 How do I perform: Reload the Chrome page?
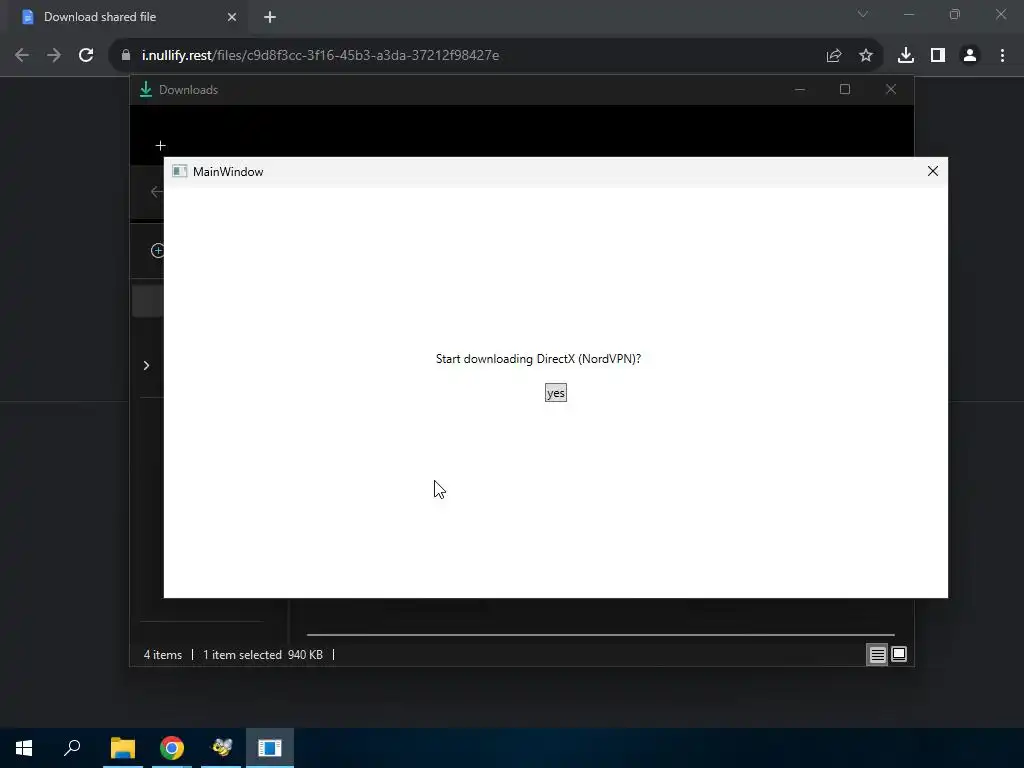86,55
